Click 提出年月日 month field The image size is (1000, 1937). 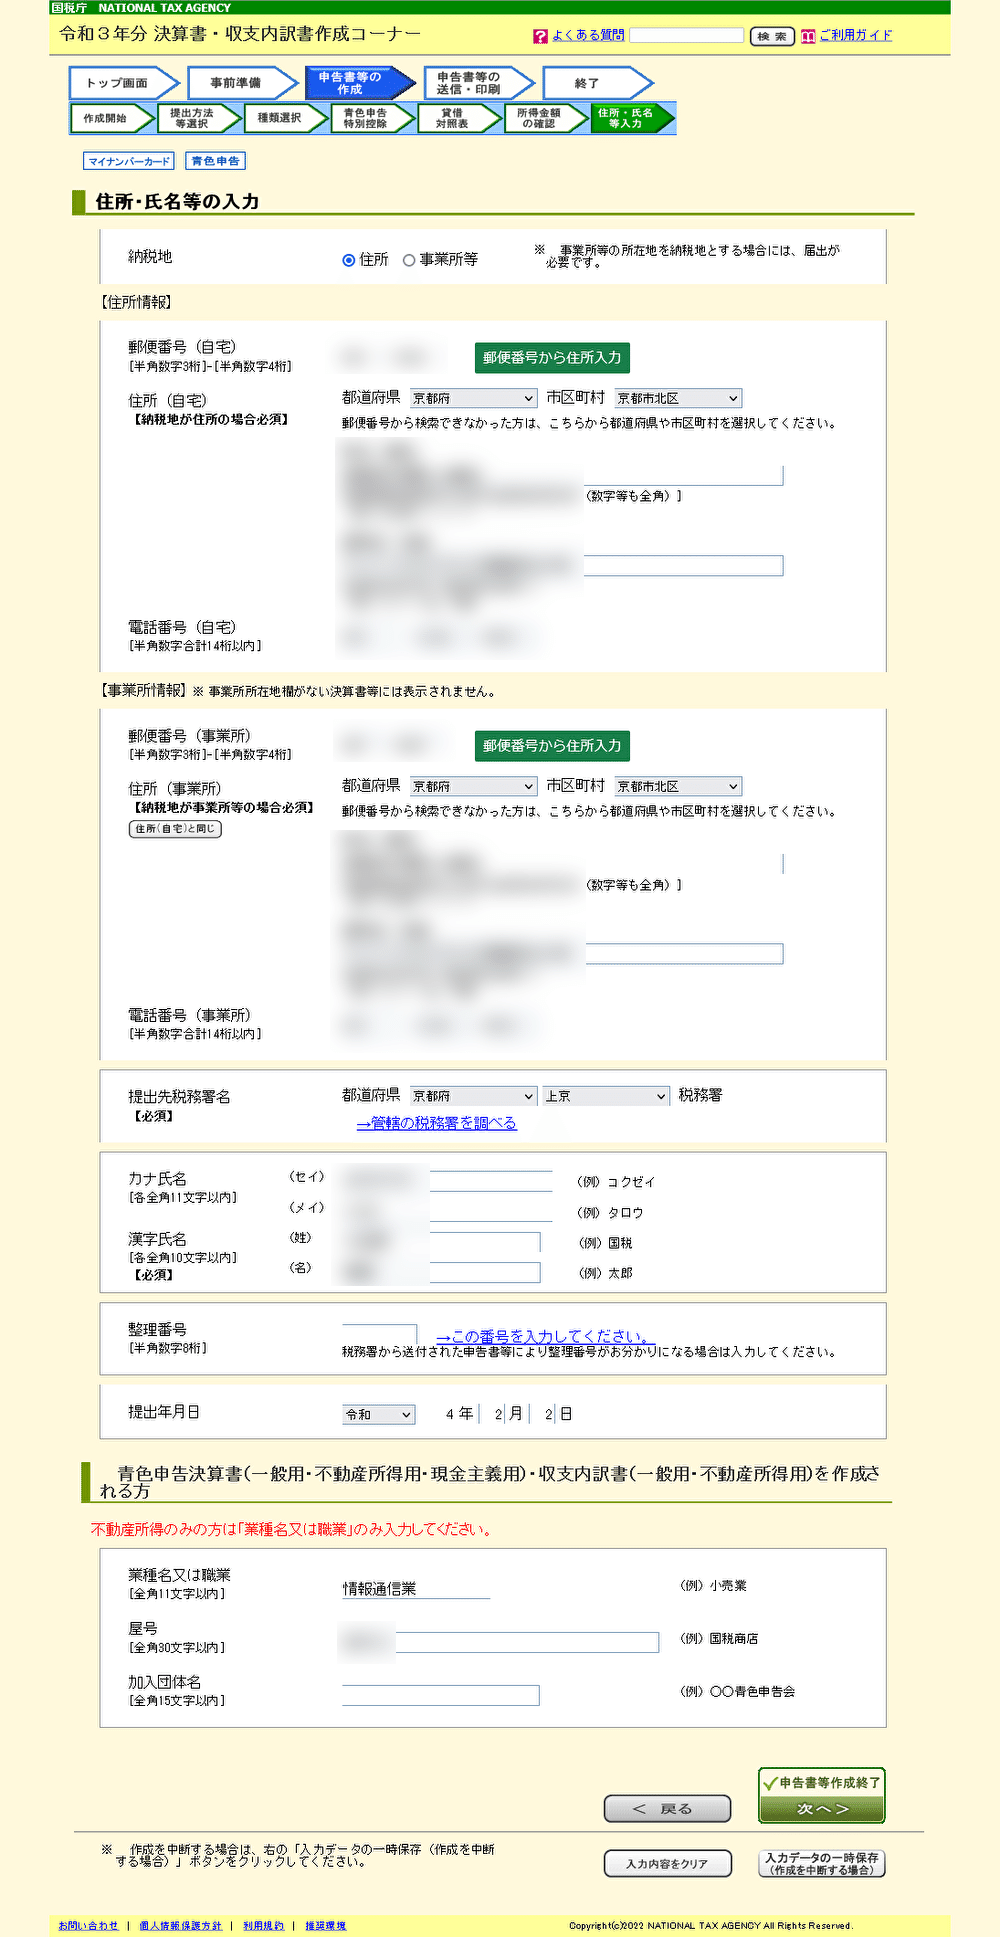point(495,1414)
